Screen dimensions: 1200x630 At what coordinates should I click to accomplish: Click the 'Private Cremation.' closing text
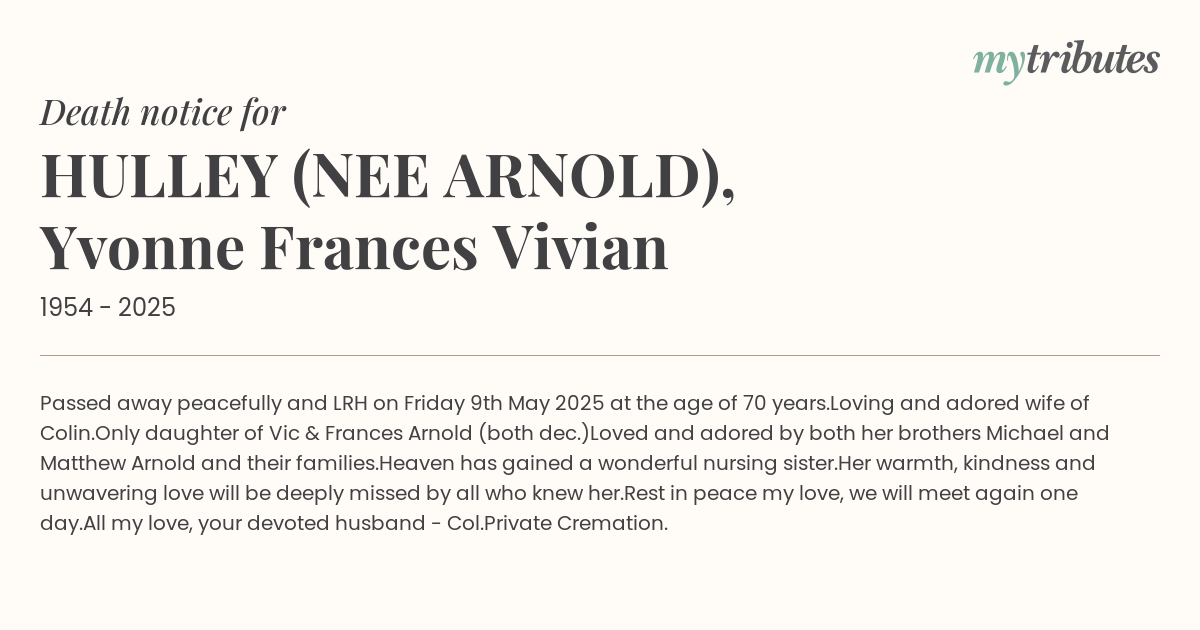coord(576,524)
